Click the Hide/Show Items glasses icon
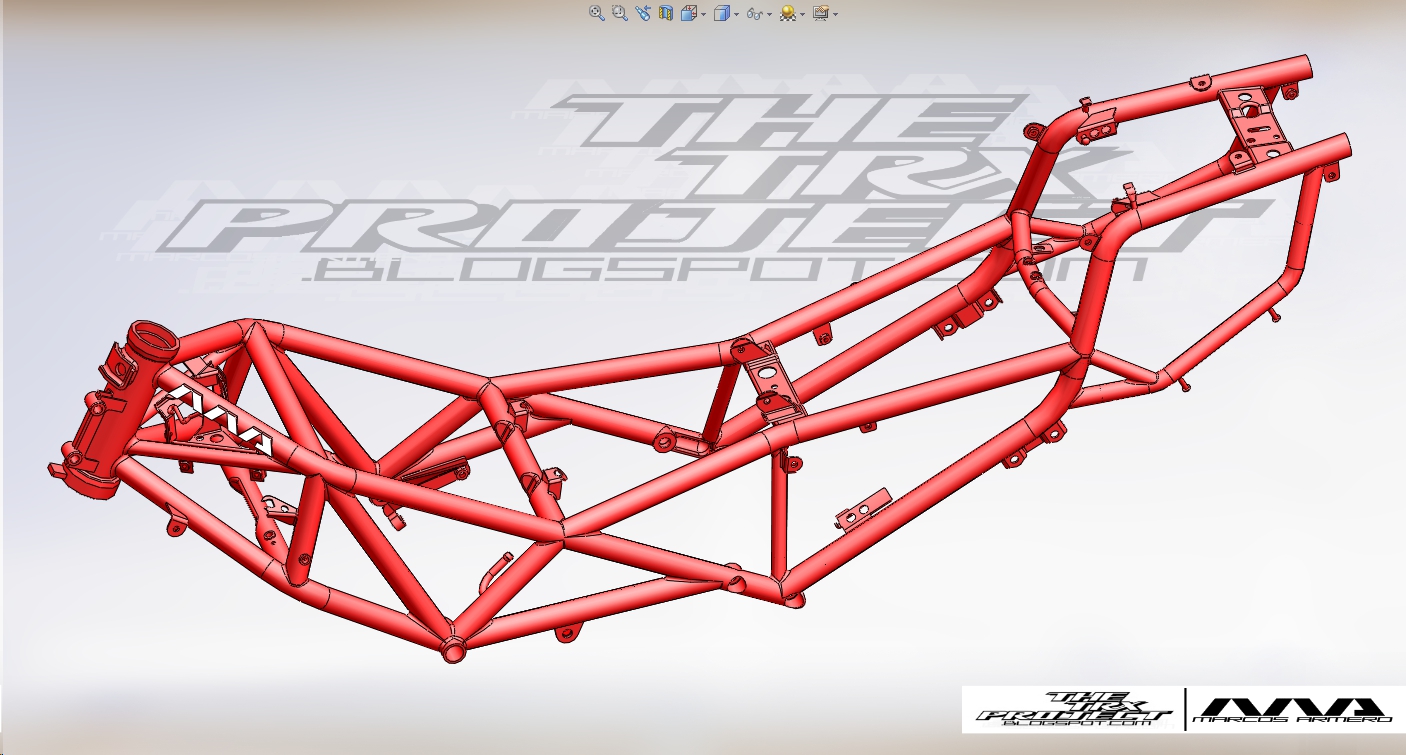This screenshot has width=1406, height=755. point(755,14)
